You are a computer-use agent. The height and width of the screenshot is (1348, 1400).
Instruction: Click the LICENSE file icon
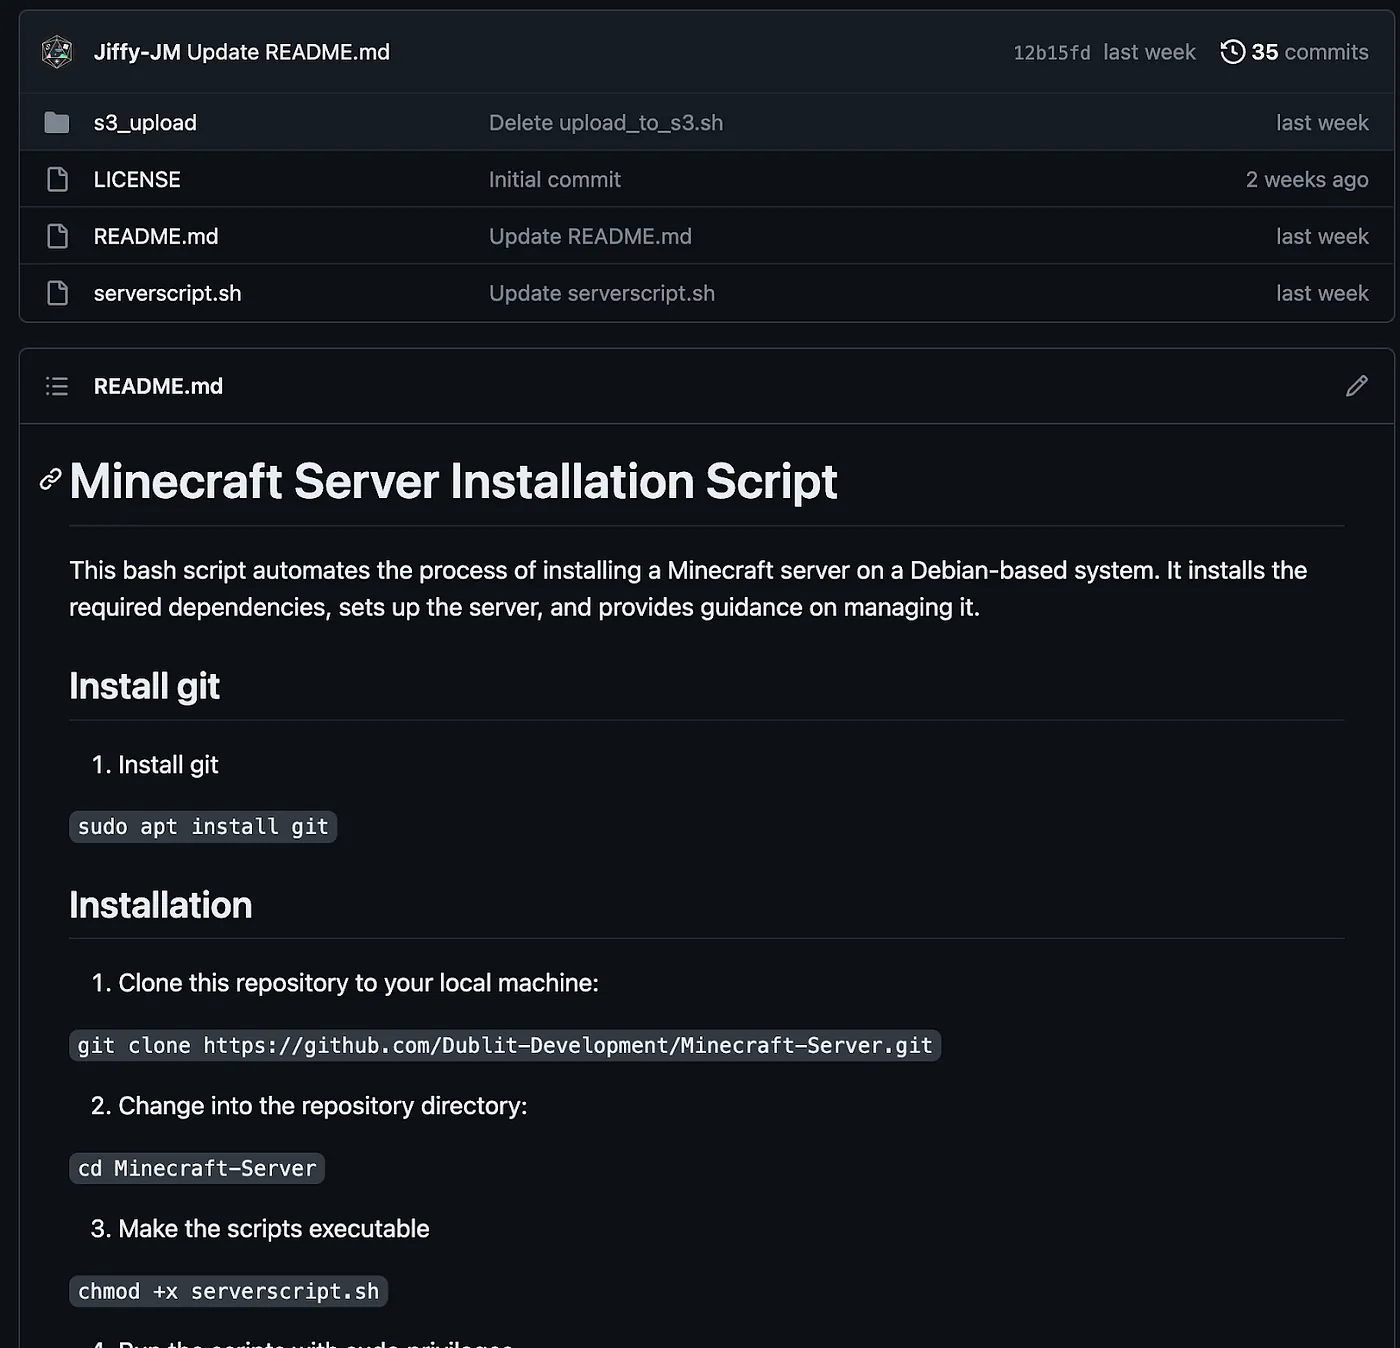58,180
